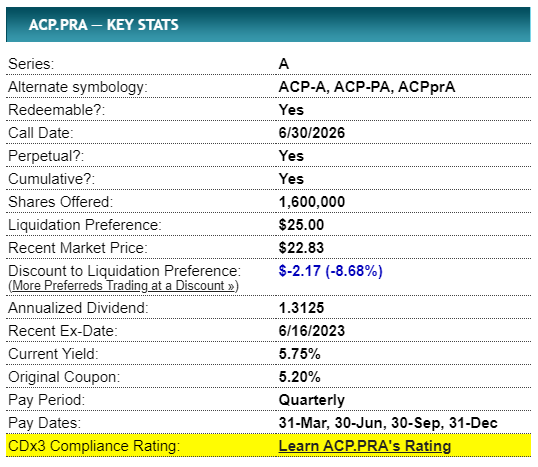Screen dimensions: 538x467
Task: Select the Pay Period label
Action: pos(47,400)
